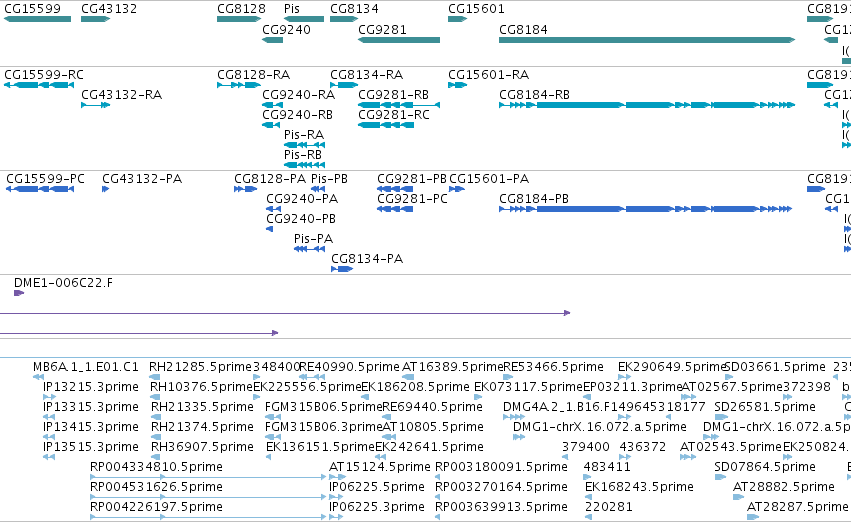Click the Pis gene label
This screenshot has width=851, height=522.
(x=291, y=9)
